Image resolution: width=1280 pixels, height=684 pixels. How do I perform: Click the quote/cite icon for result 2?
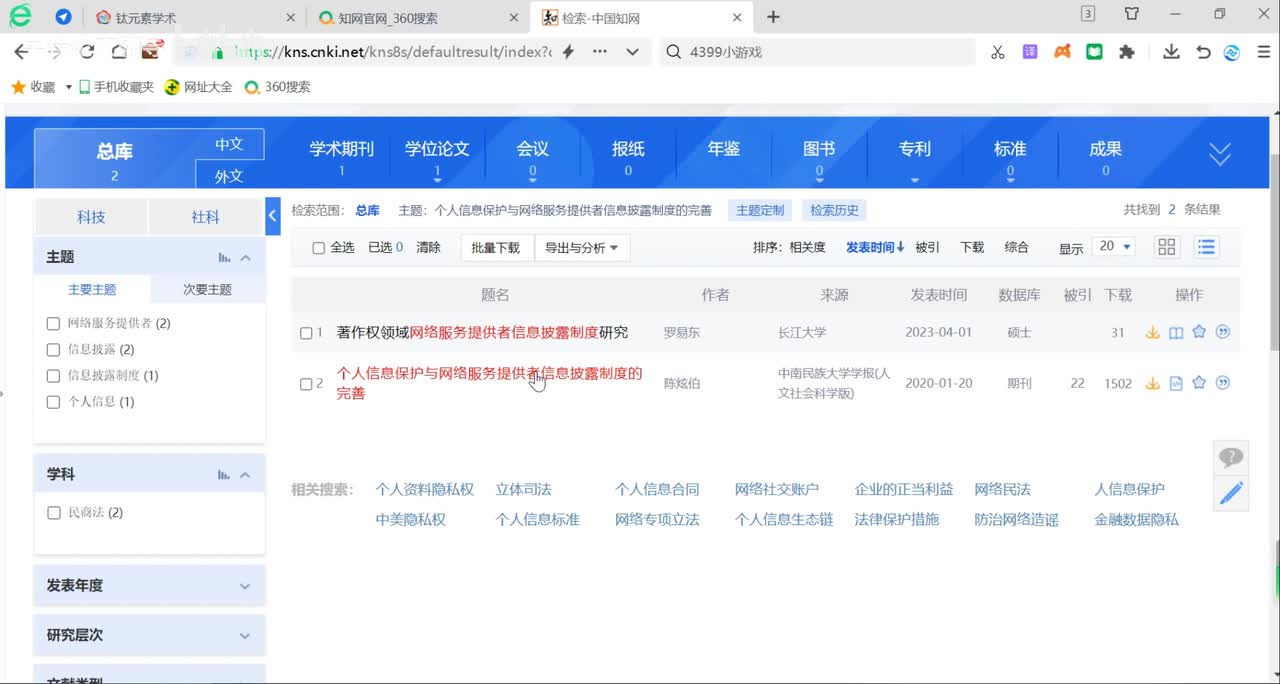(1222, 383)
